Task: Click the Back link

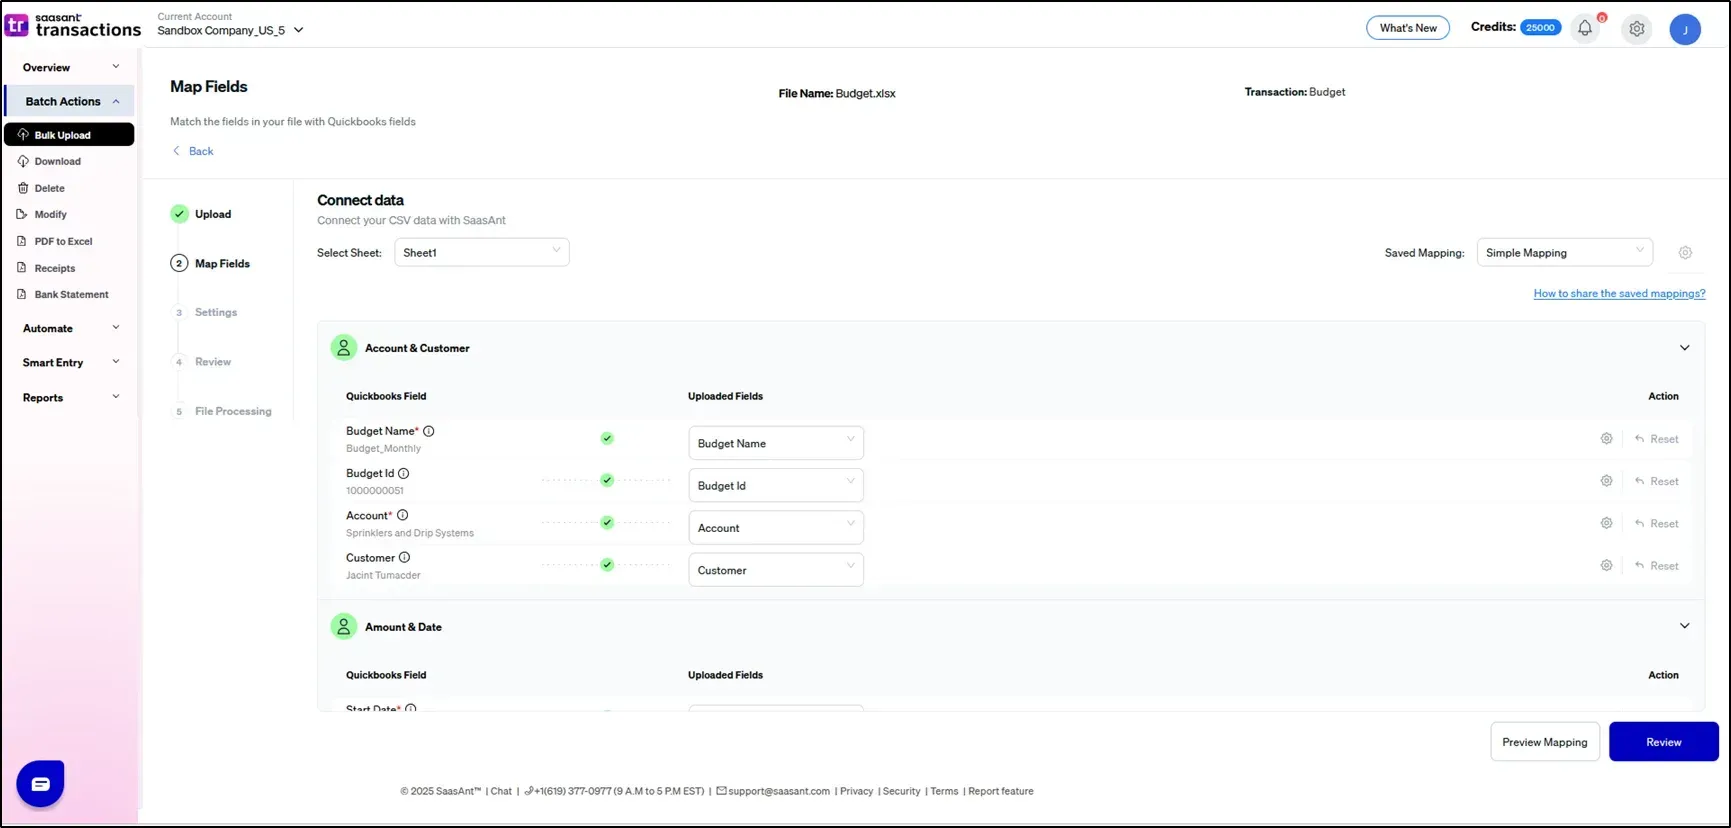Action: point(193,151)
